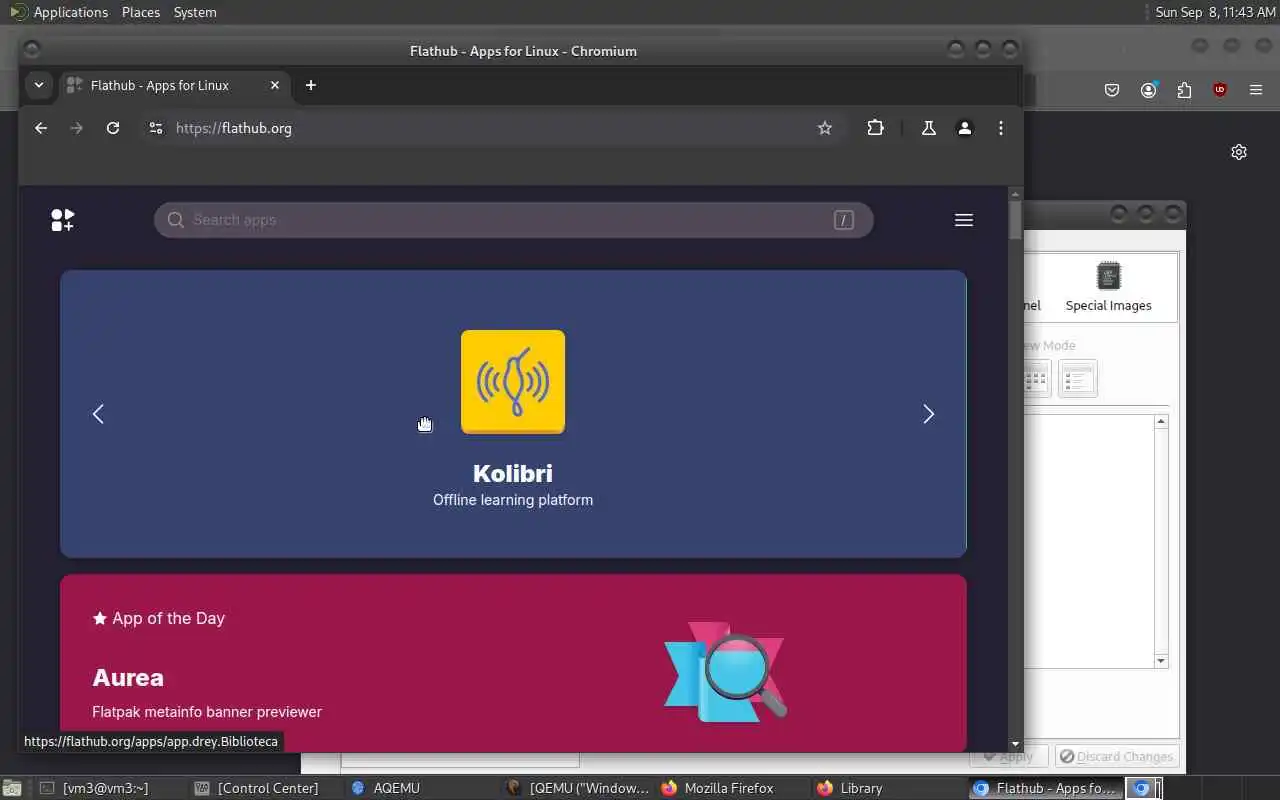Click Firefox Pocket icon in background window
Screen dimensions: 1280x800
click(x=1112, y=90)
